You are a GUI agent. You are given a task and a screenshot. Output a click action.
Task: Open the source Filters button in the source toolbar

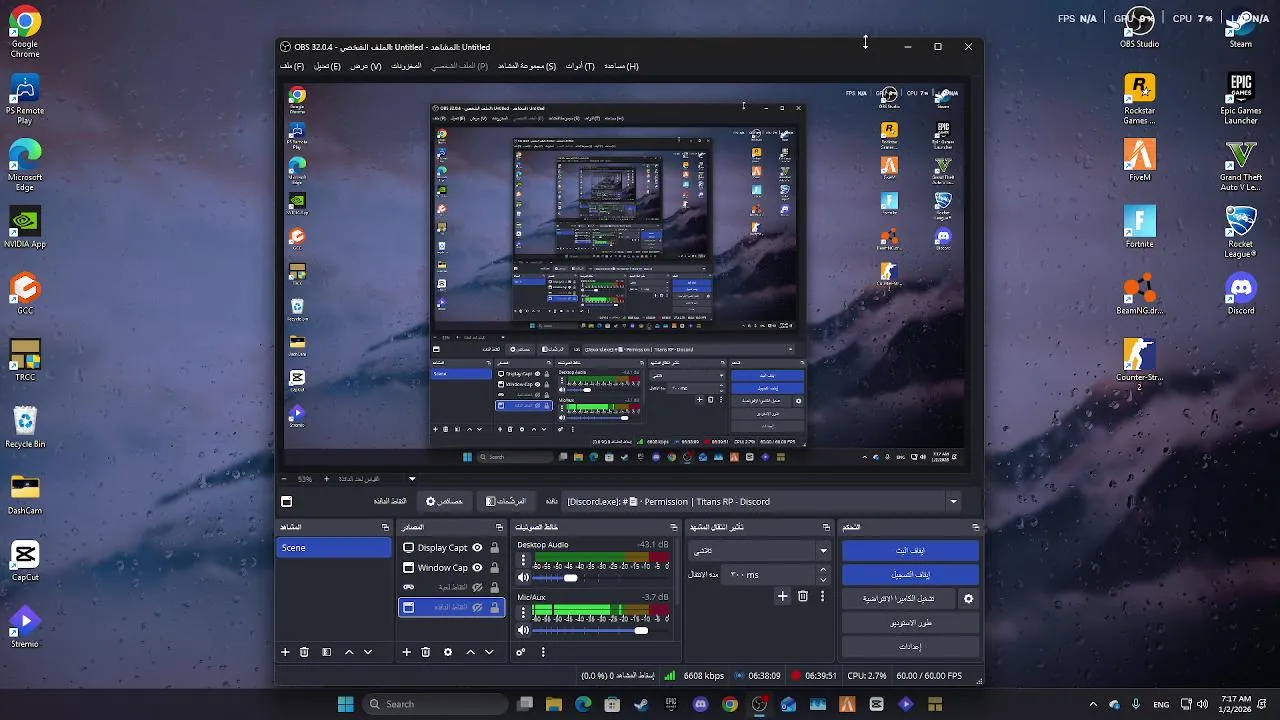pyautogui.click(x=505, y=502)
